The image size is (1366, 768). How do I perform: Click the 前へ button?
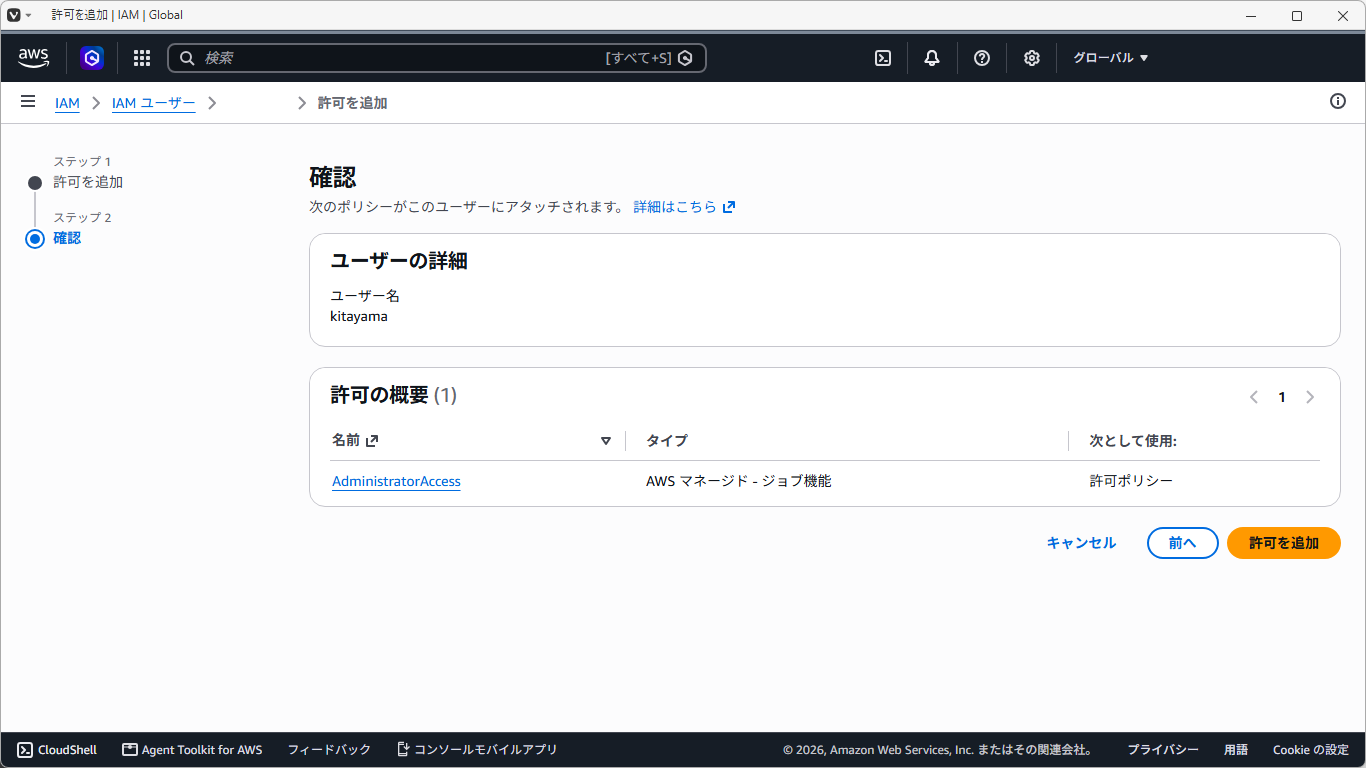(1183, 543)
